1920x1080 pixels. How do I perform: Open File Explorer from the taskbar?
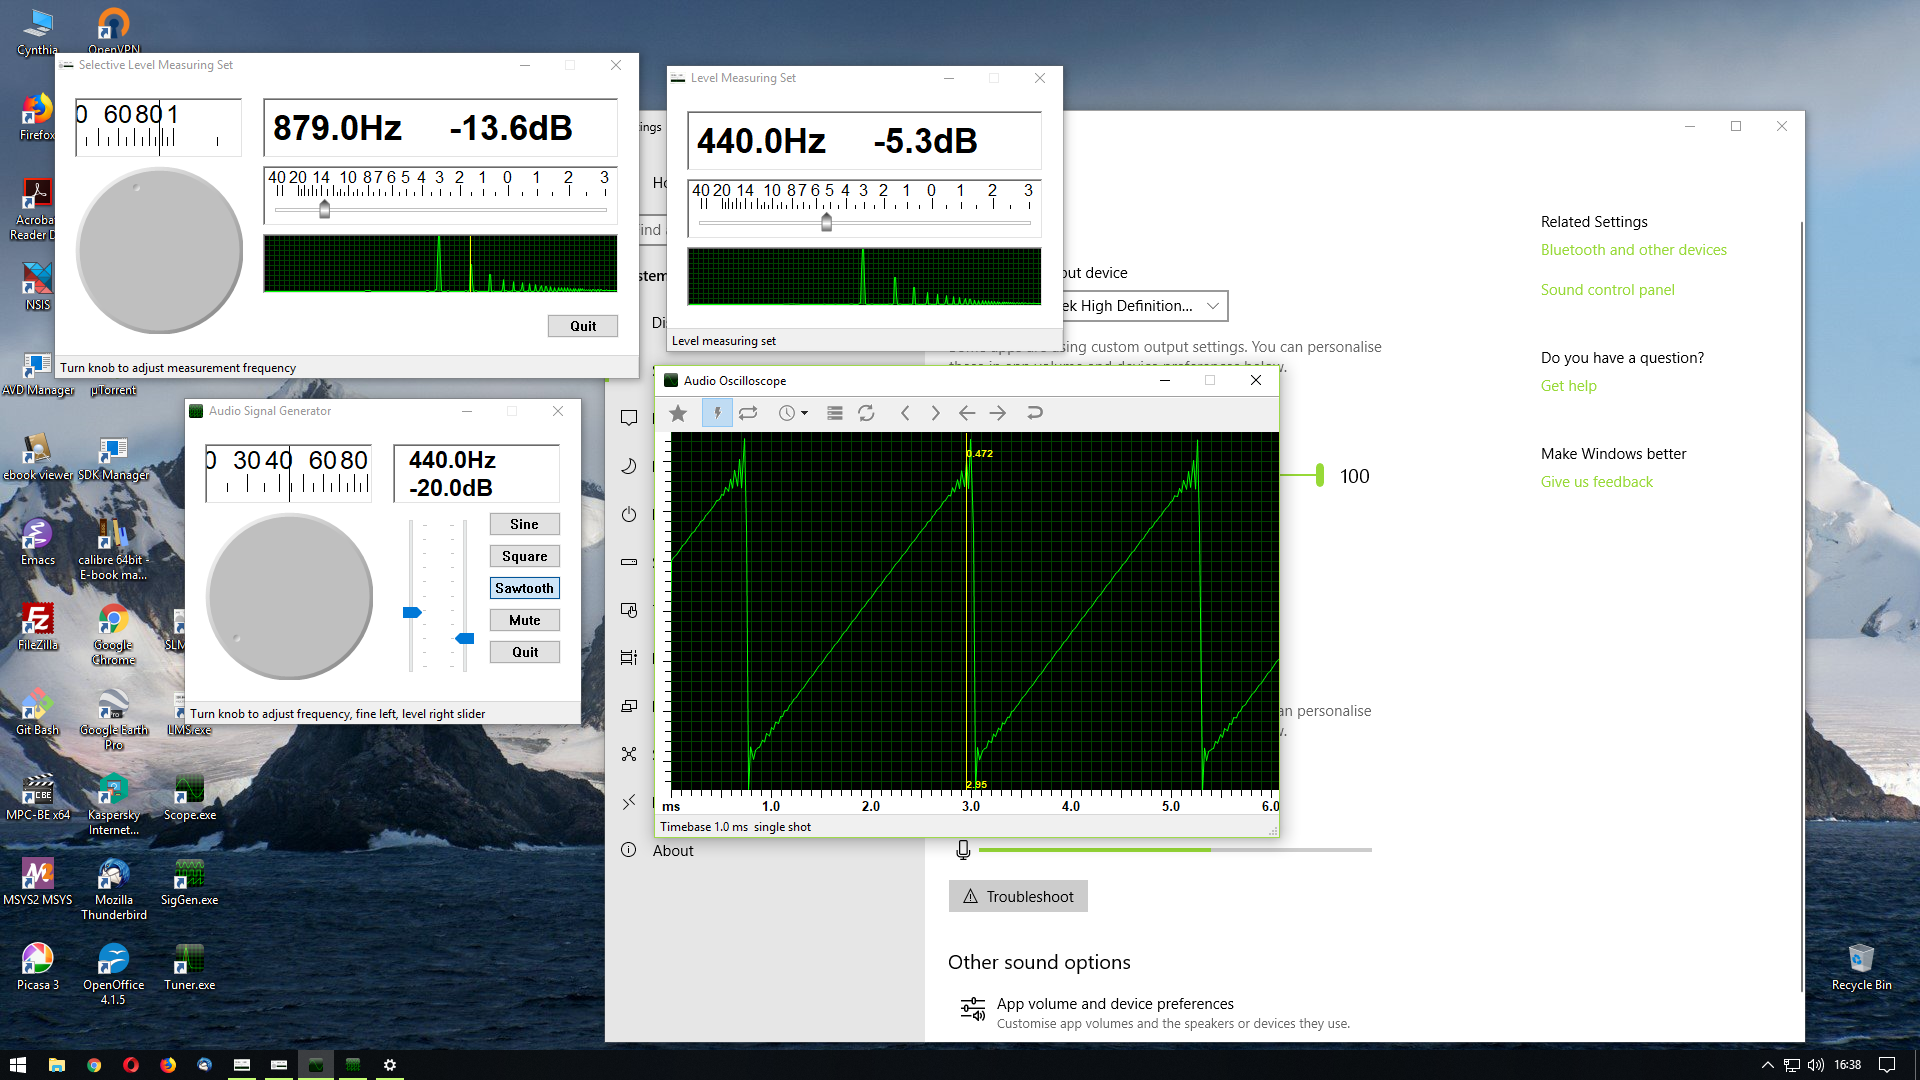[x=56, y=1065]
